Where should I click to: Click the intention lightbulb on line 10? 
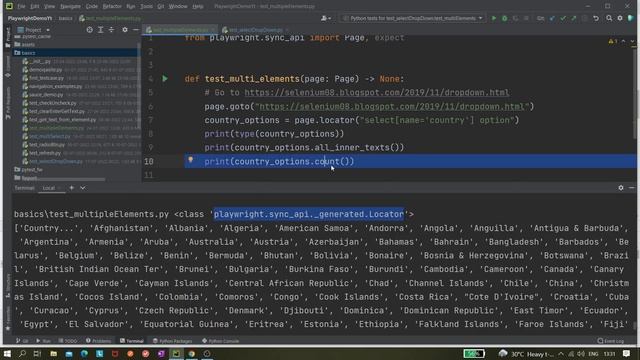[x=190, y=160]
